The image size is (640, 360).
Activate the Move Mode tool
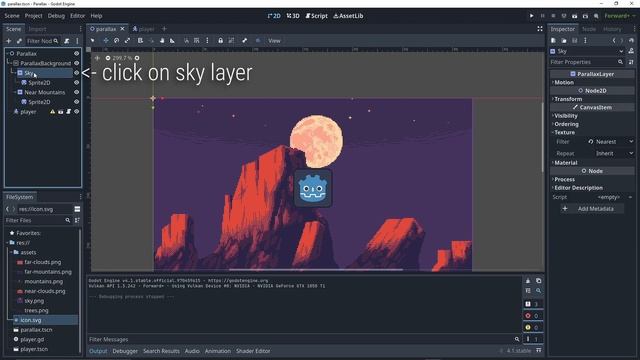(x=106, y=40)
